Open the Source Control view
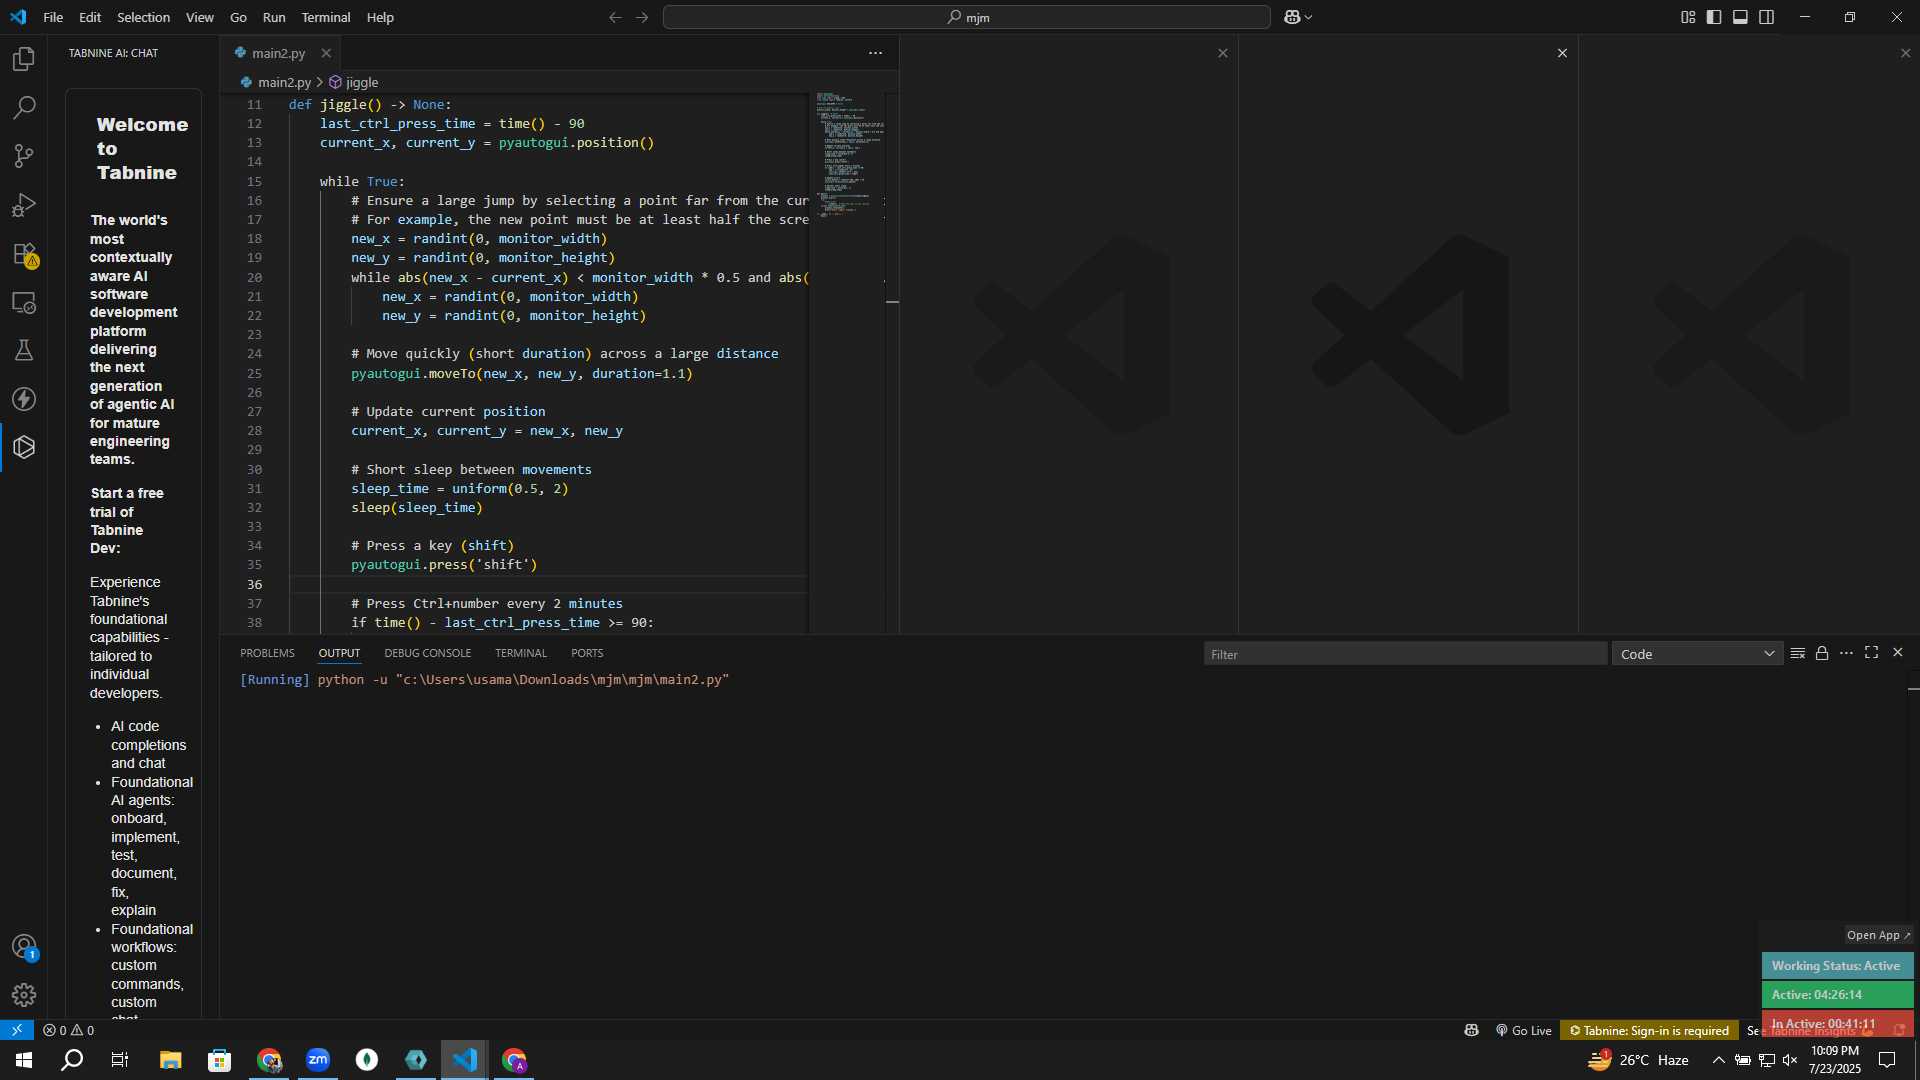 click(24, 156)
